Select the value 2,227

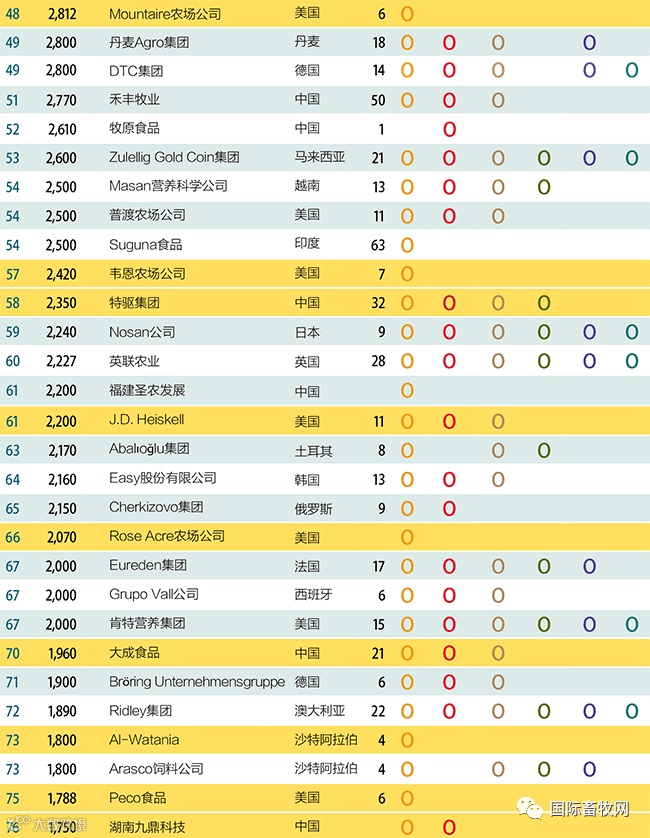click(x=61, y=361)
